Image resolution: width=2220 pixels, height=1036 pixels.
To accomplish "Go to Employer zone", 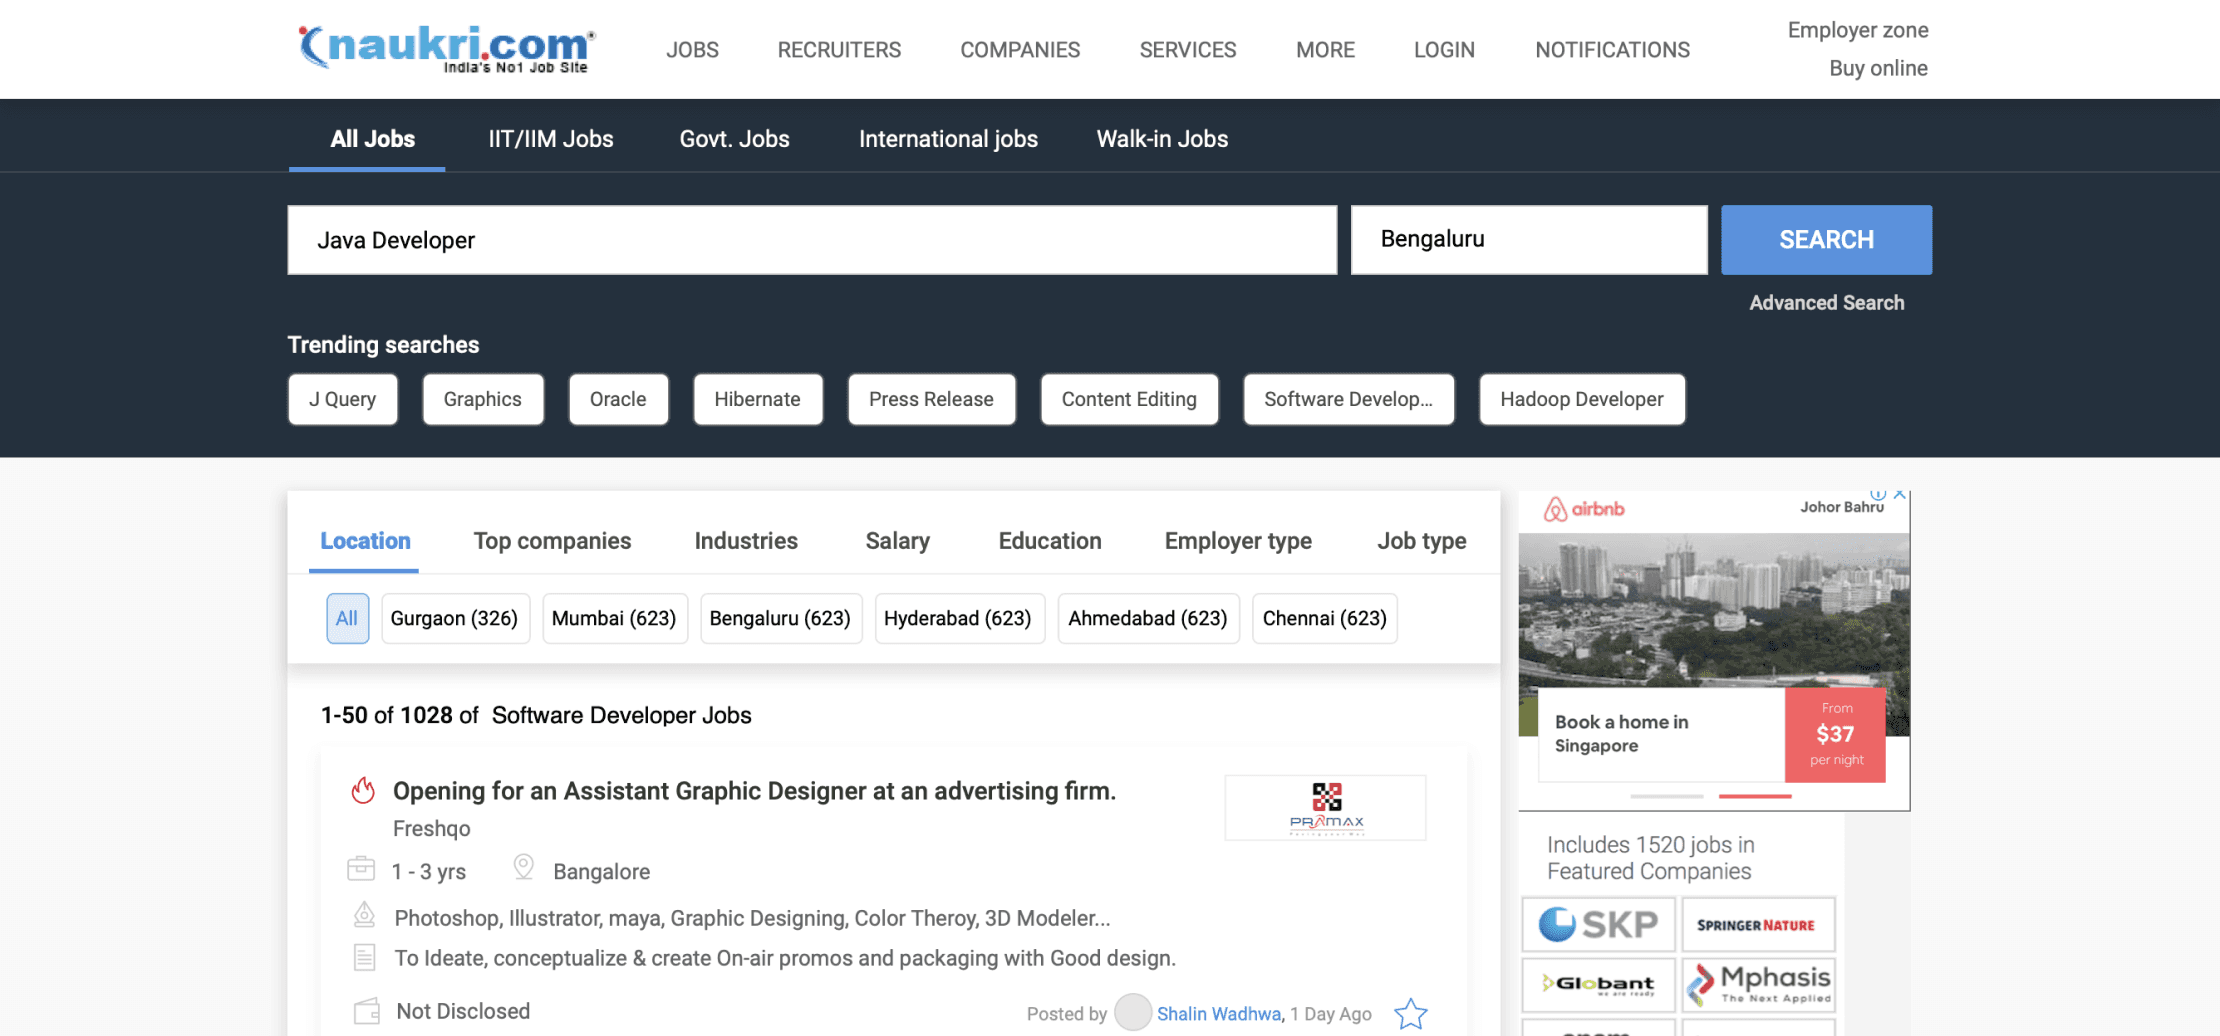I will point(1857,30).
